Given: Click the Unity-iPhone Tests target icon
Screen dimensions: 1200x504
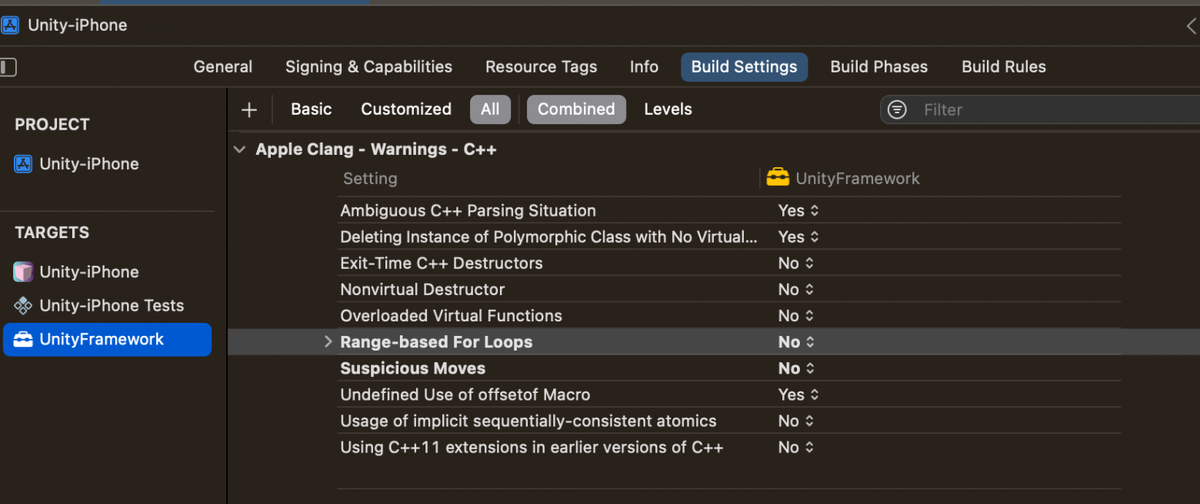Looking at the screenshot, I should [x=23, y=306].
